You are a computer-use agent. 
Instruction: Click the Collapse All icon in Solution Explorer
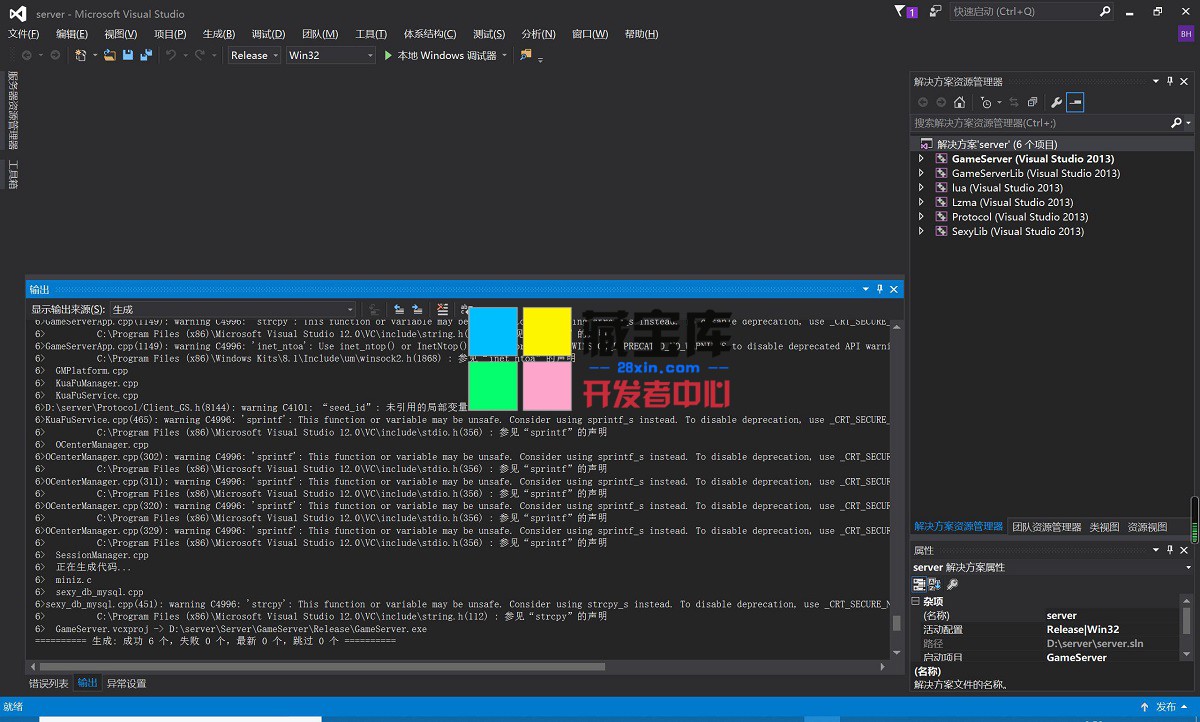(1032, 102)
